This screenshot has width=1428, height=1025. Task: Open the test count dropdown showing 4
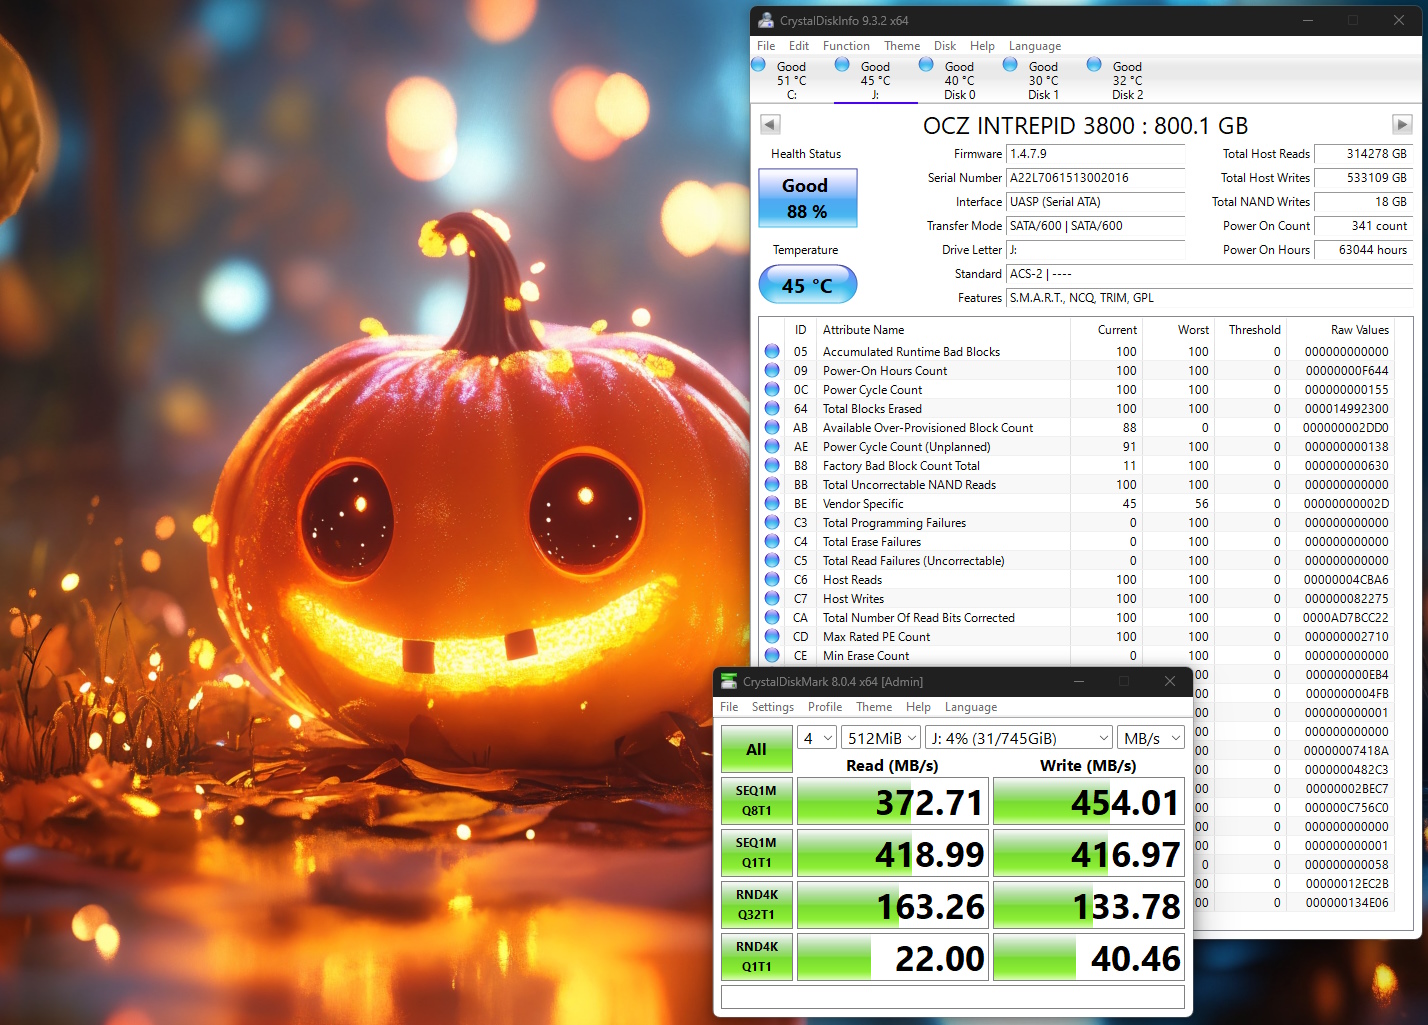(816, 738)
